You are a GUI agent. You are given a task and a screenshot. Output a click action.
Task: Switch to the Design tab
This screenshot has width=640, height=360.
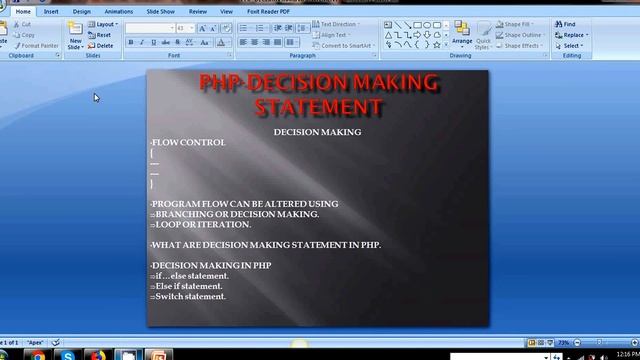[82, 12]
